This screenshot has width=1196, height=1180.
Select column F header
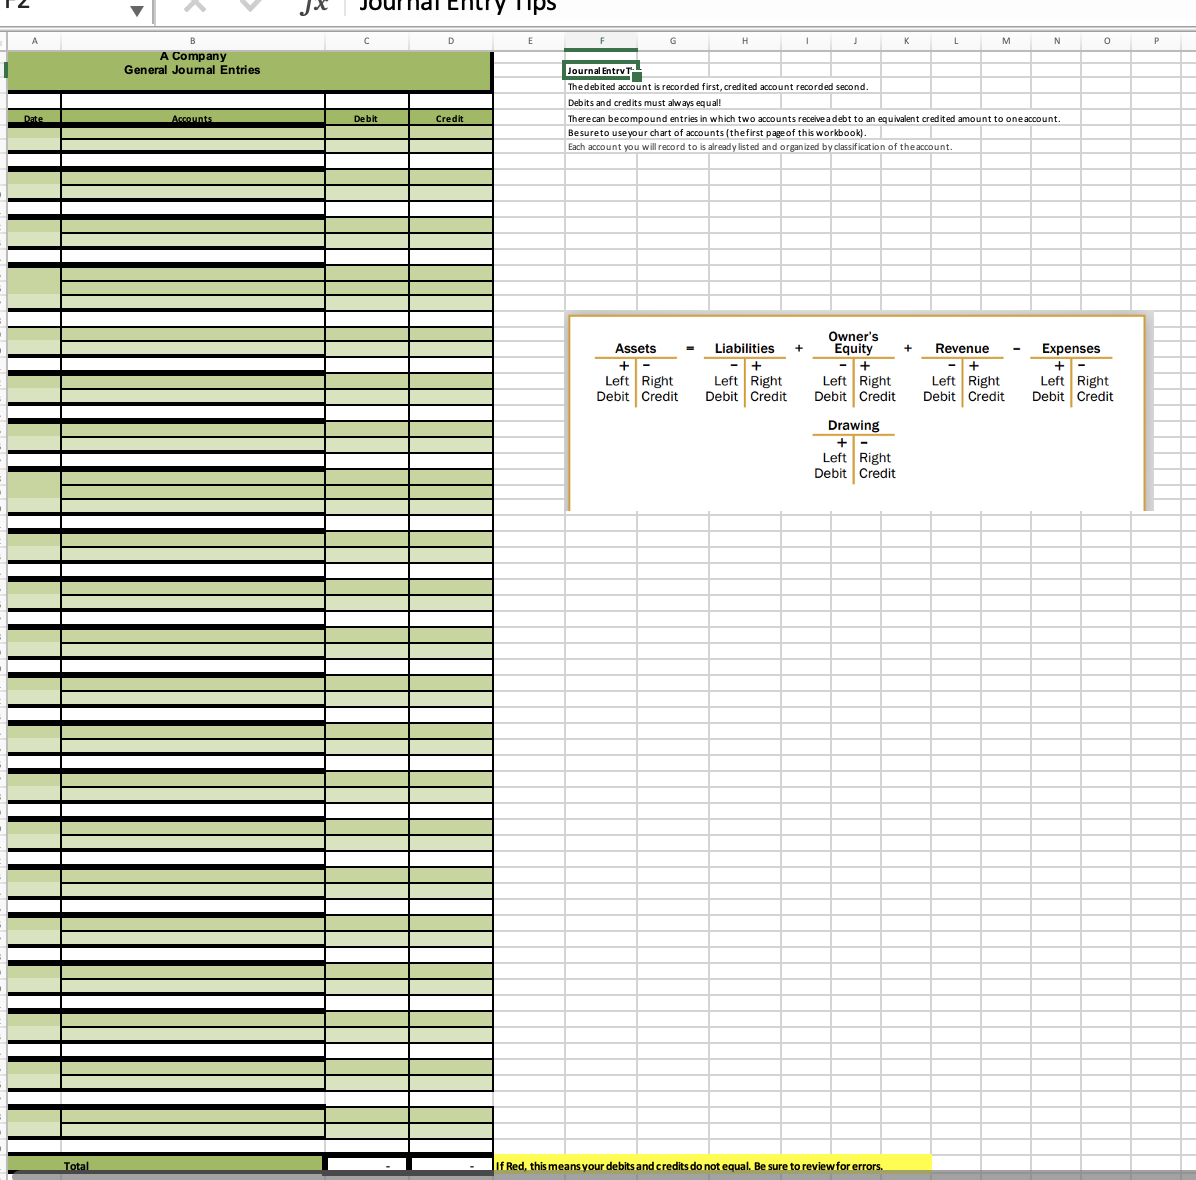click(x=601, y=41)
